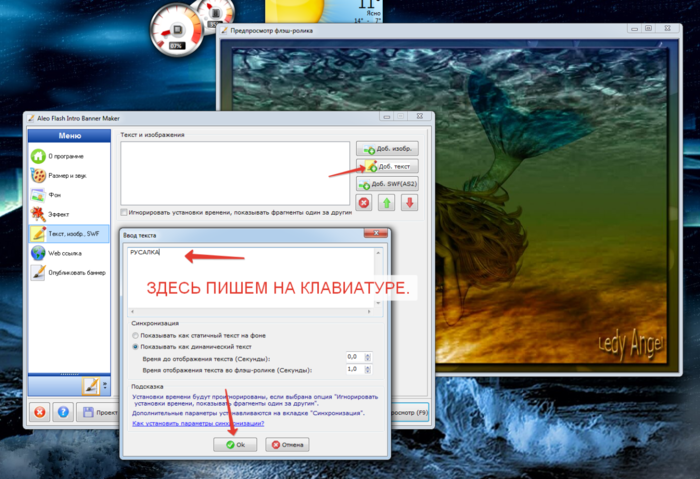Enable the 'Игнорировать установки времени' checkbox
Viewport: 700px width, 479px height.
[124, 213]
